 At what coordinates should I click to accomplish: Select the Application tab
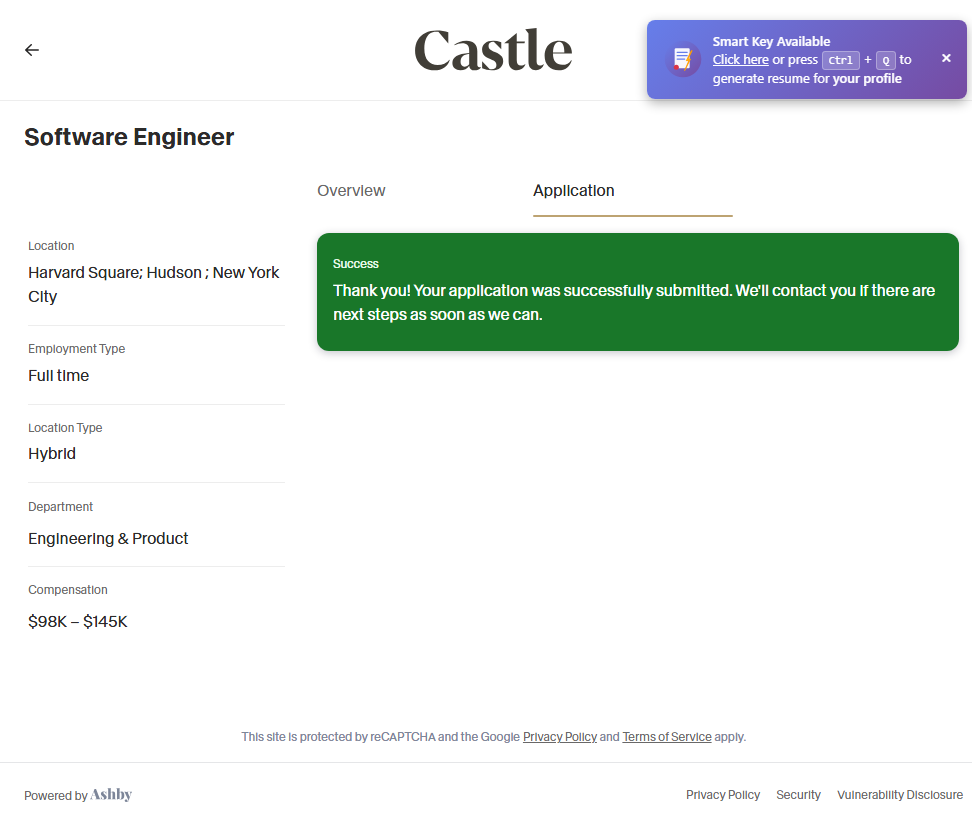click(574, 191)
